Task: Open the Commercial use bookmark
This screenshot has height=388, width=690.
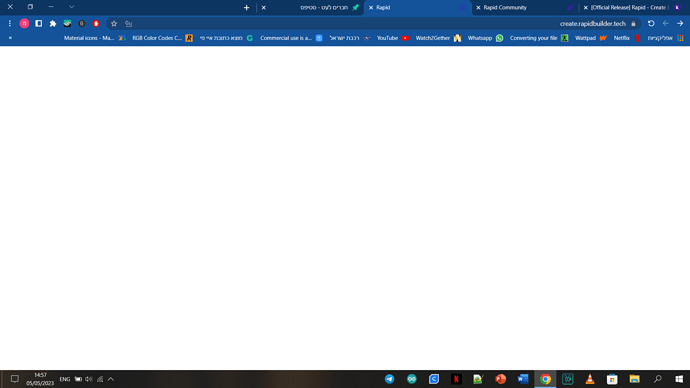Action: pyautogui.click(x=291, y=38)
